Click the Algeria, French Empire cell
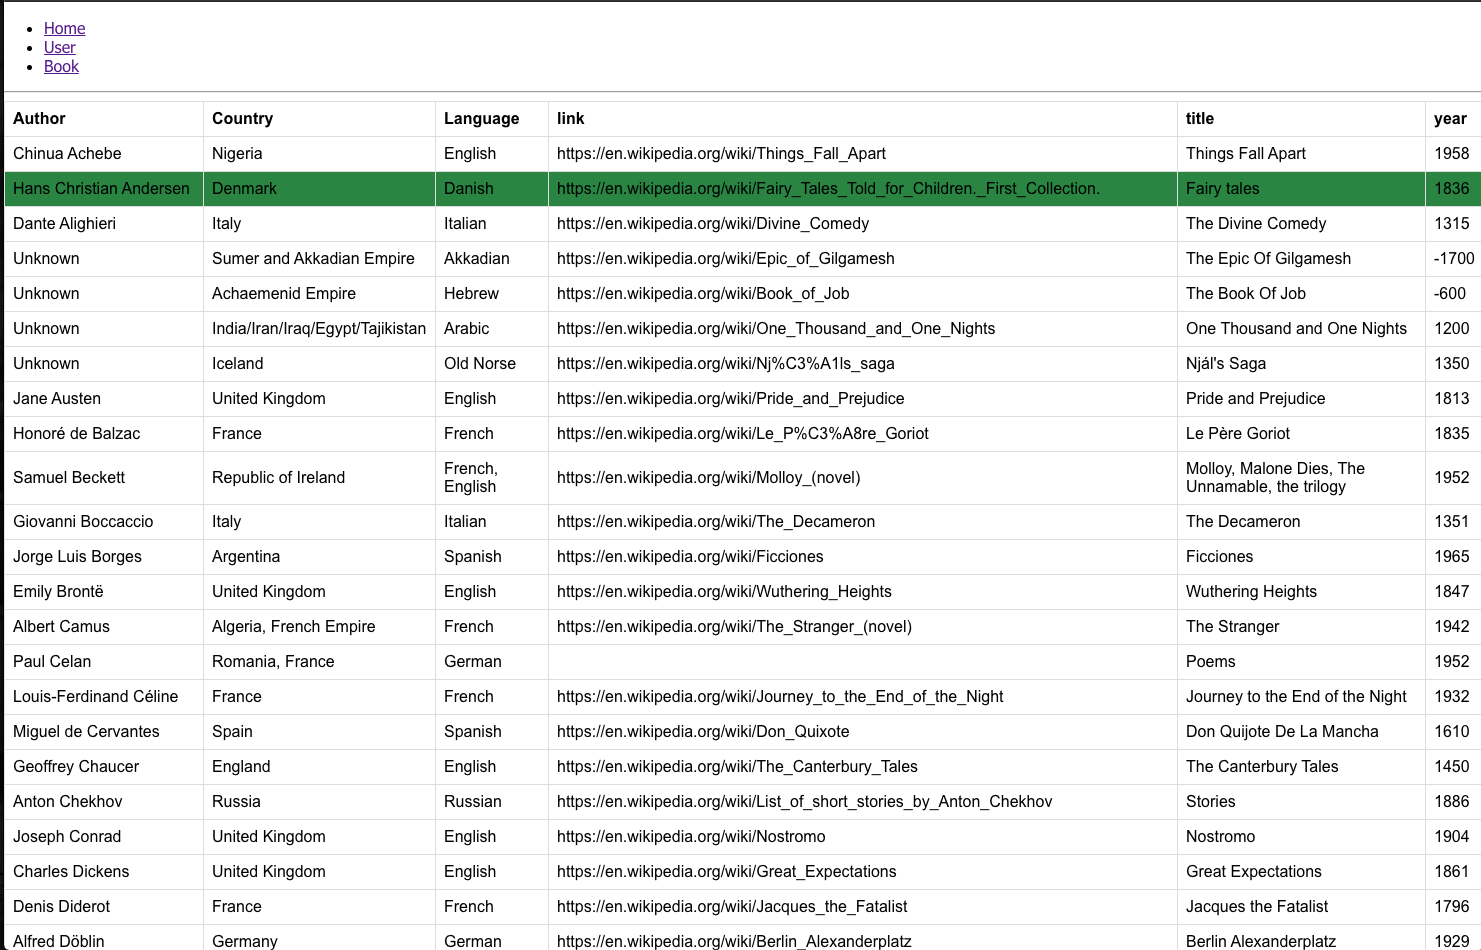 [x=319, y=627]
